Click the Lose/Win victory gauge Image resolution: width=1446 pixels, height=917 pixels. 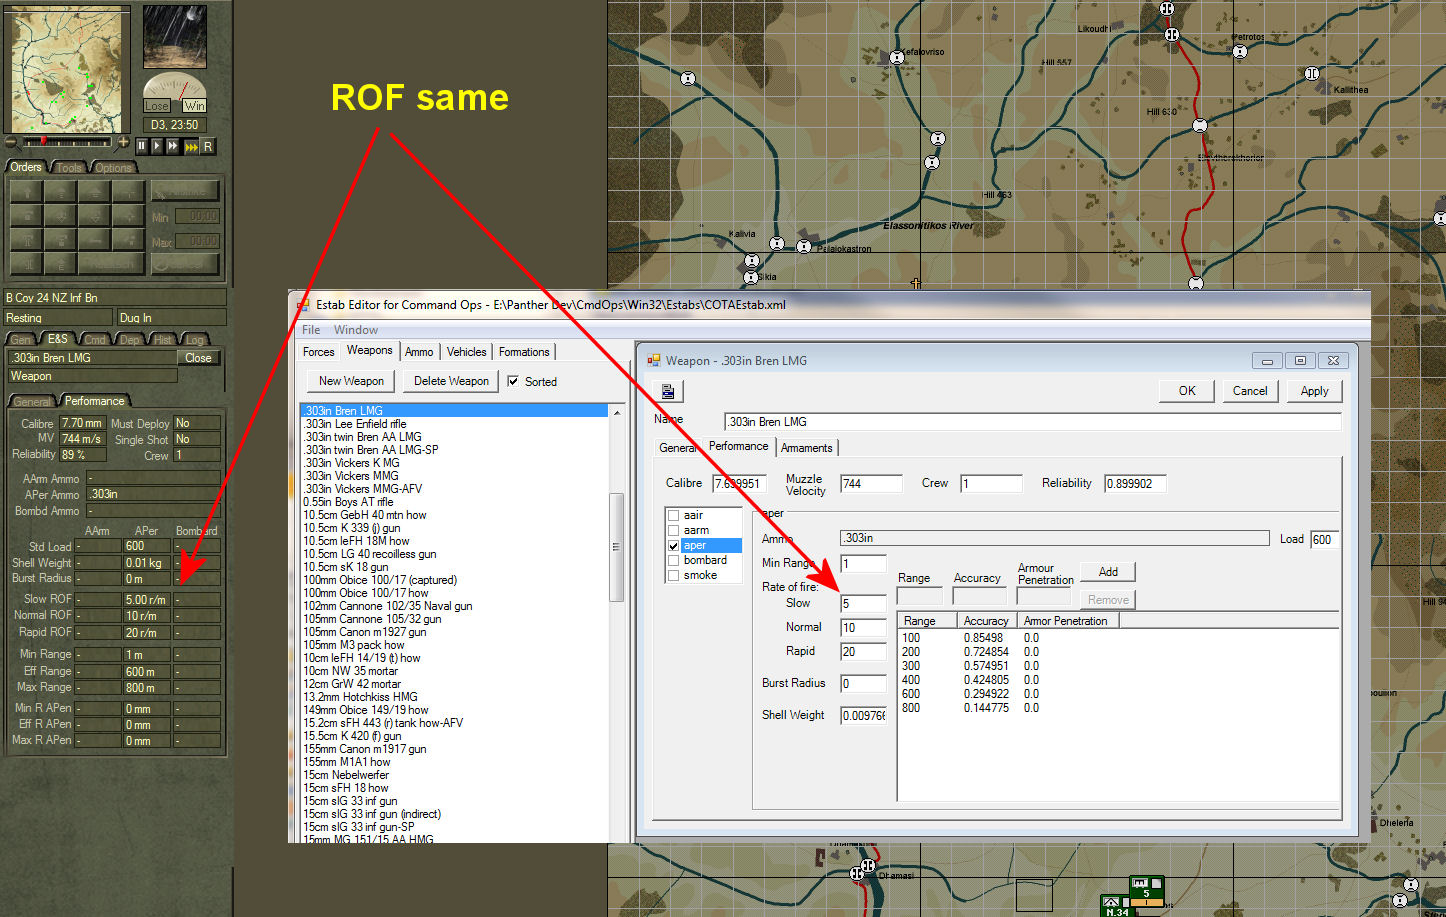(x=175, y=93)
